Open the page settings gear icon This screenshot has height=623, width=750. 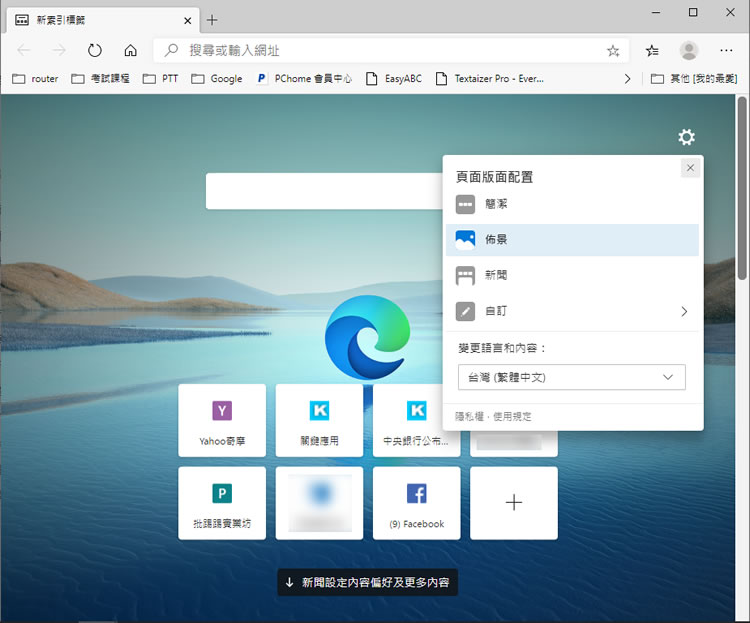[686, 137]
